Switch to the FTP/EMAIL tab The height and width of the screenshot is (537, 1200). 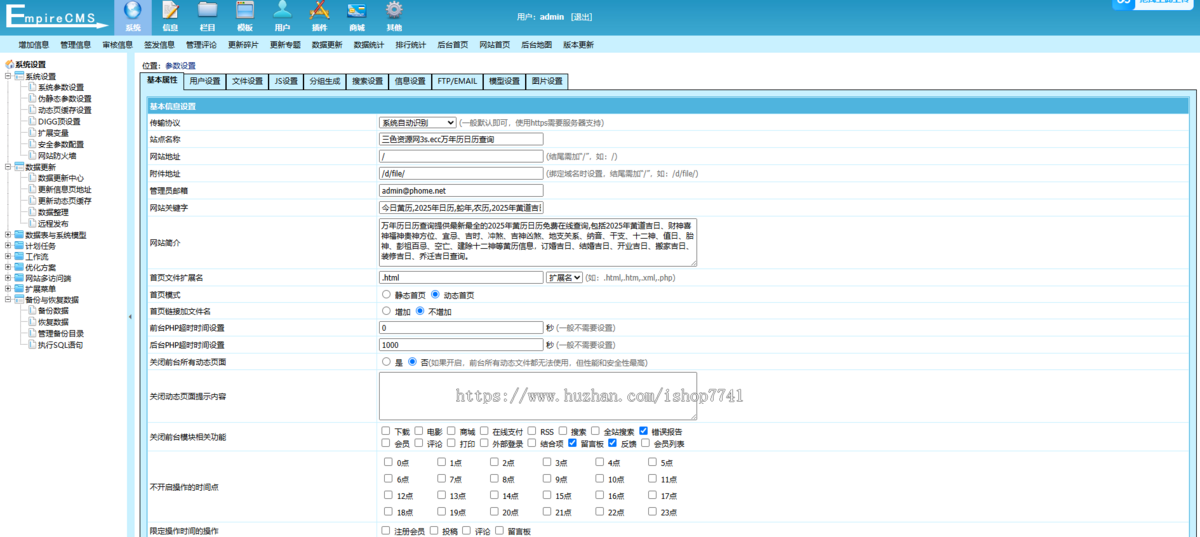click(x=457, y=82)
